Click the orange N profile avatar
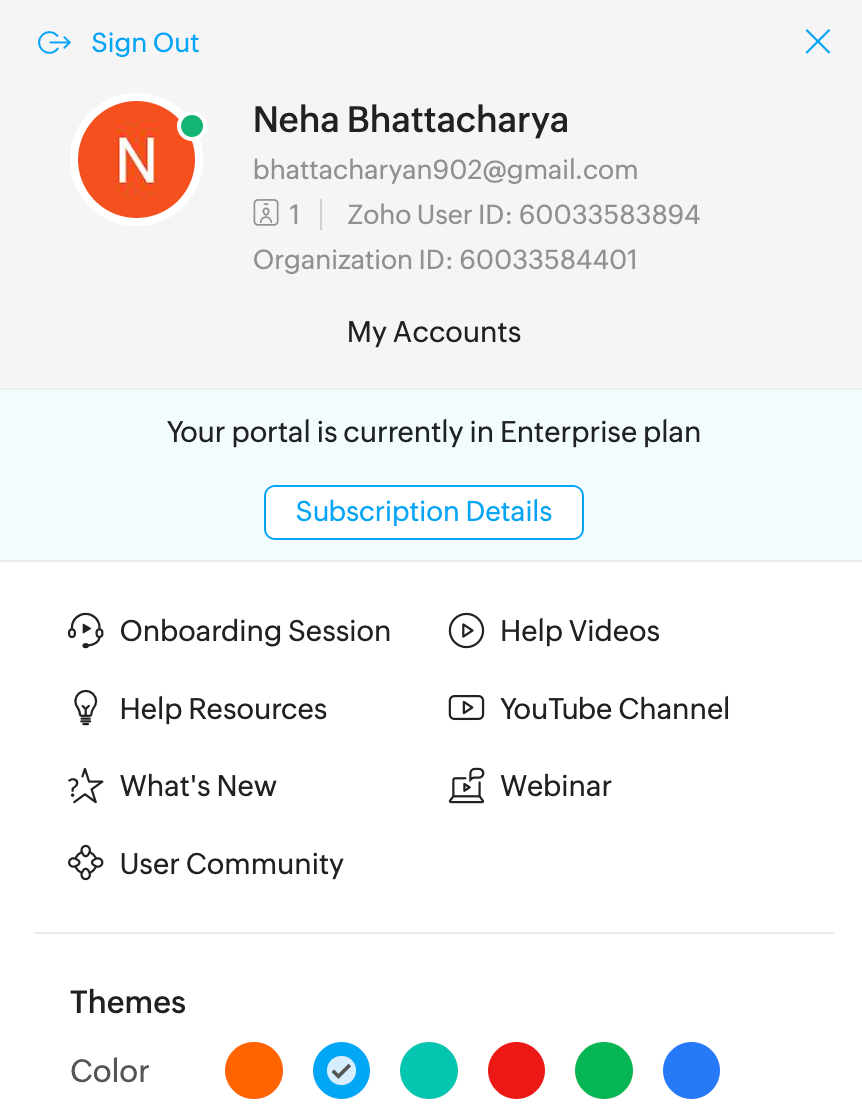The image size is (862, 1105). pyautogui.click(x=137, y=160)
